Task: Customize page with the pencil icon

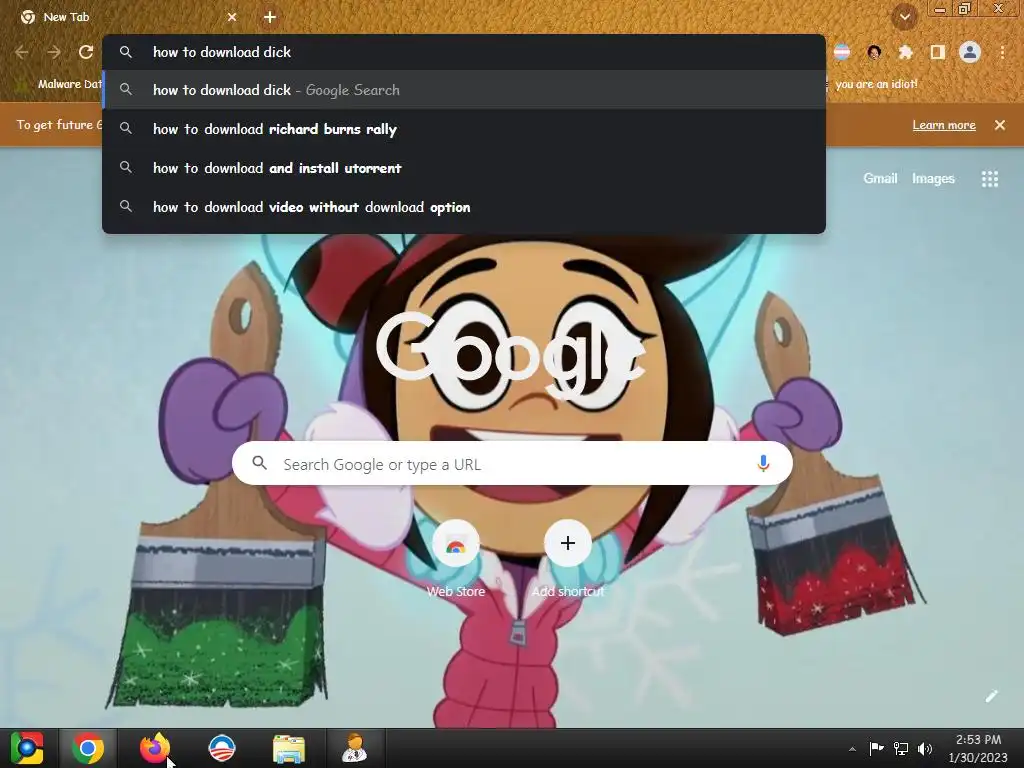Action: tap(991, 696)
